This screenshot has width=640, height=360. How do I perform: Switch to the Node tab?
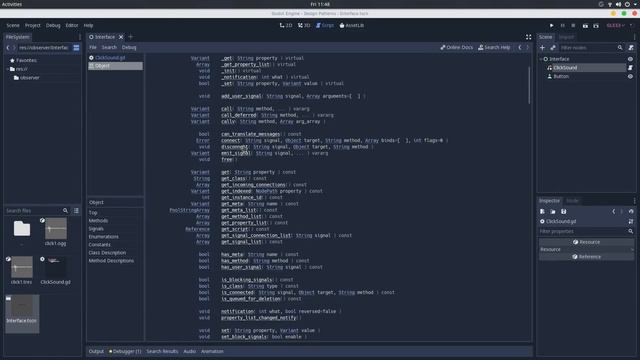click(572, 200)
